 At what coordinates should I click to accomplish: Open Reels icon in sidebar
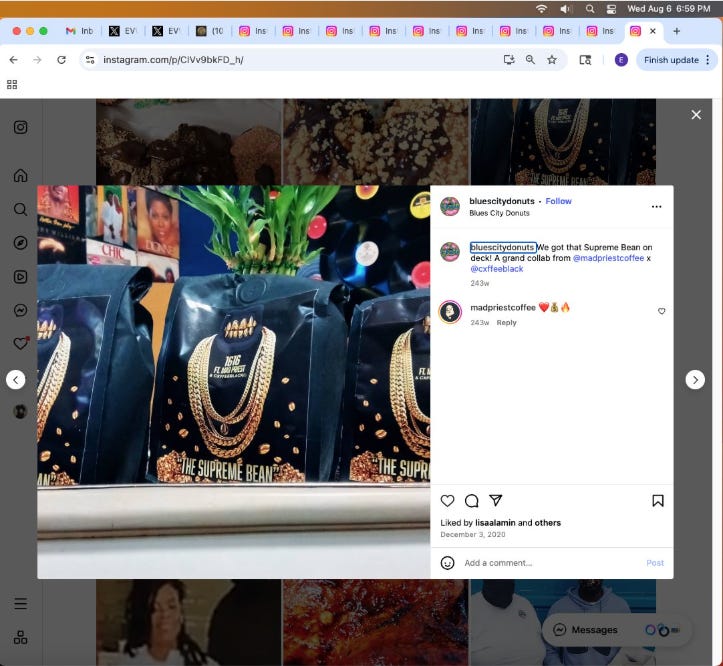pyautogui.click(x=20, y=277)
